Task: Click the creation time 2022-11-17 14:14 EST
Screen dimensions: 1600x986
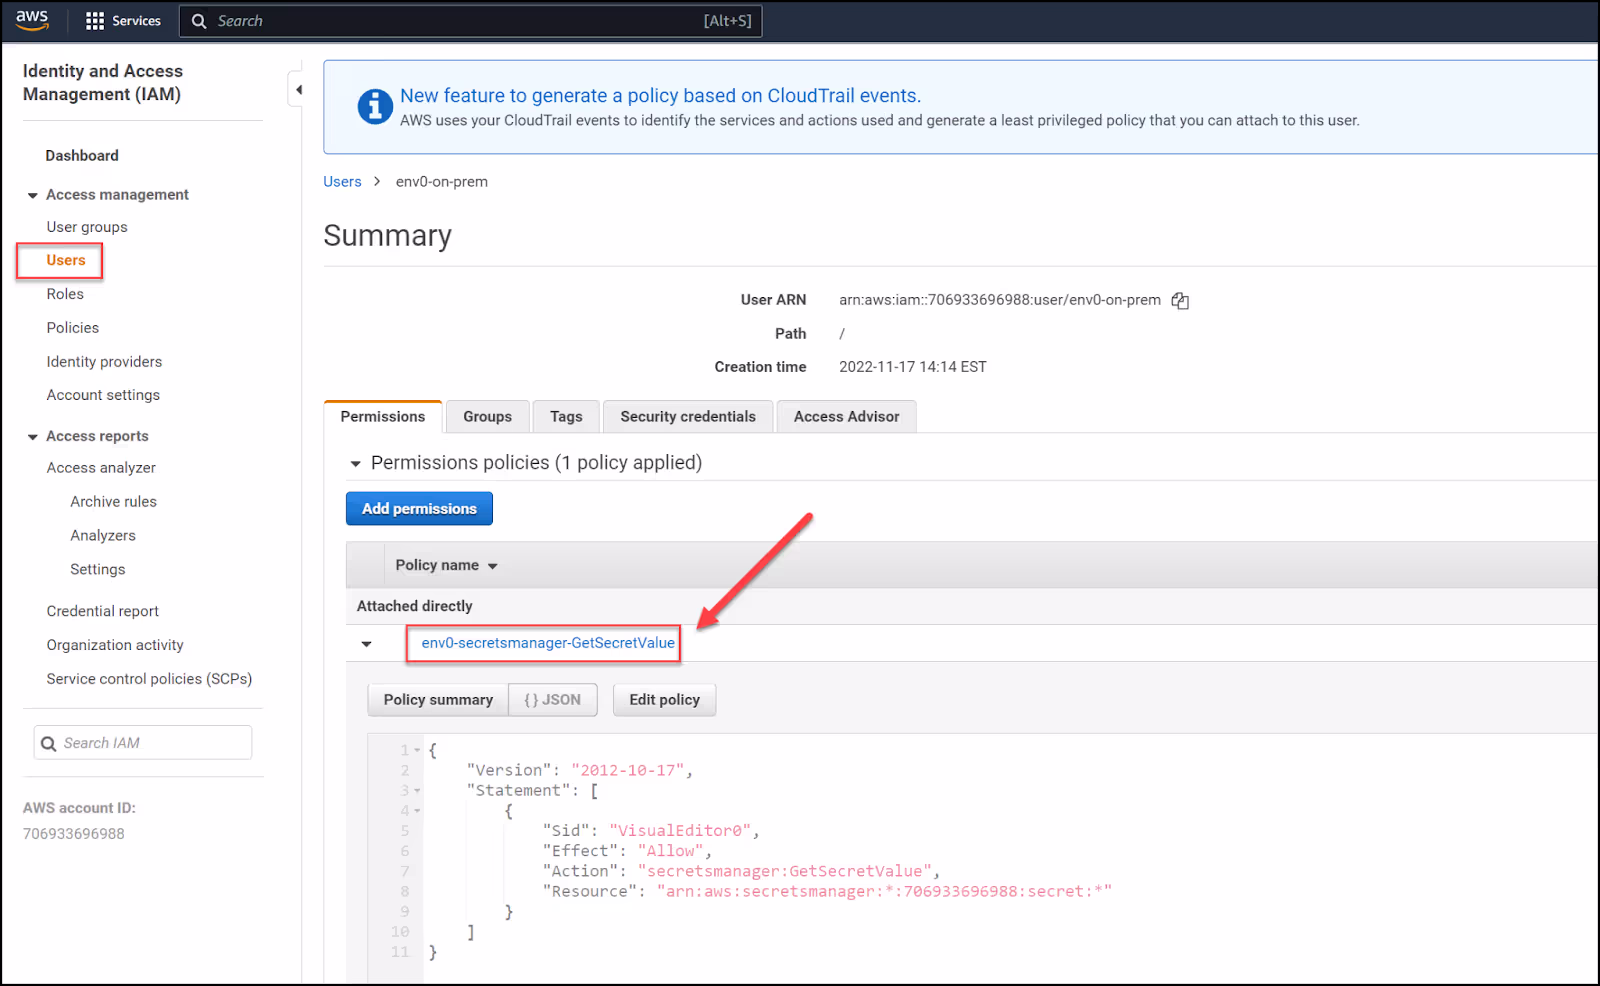Action: click(x=913, y=367)
